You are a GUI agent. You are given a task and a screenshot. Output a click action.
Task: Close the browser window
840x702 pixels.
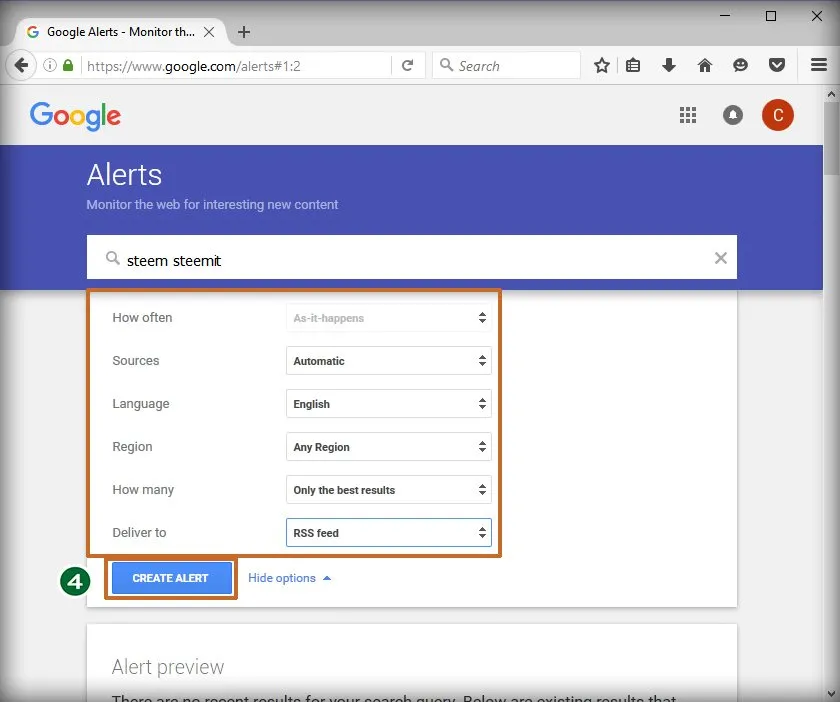point(817,16)
